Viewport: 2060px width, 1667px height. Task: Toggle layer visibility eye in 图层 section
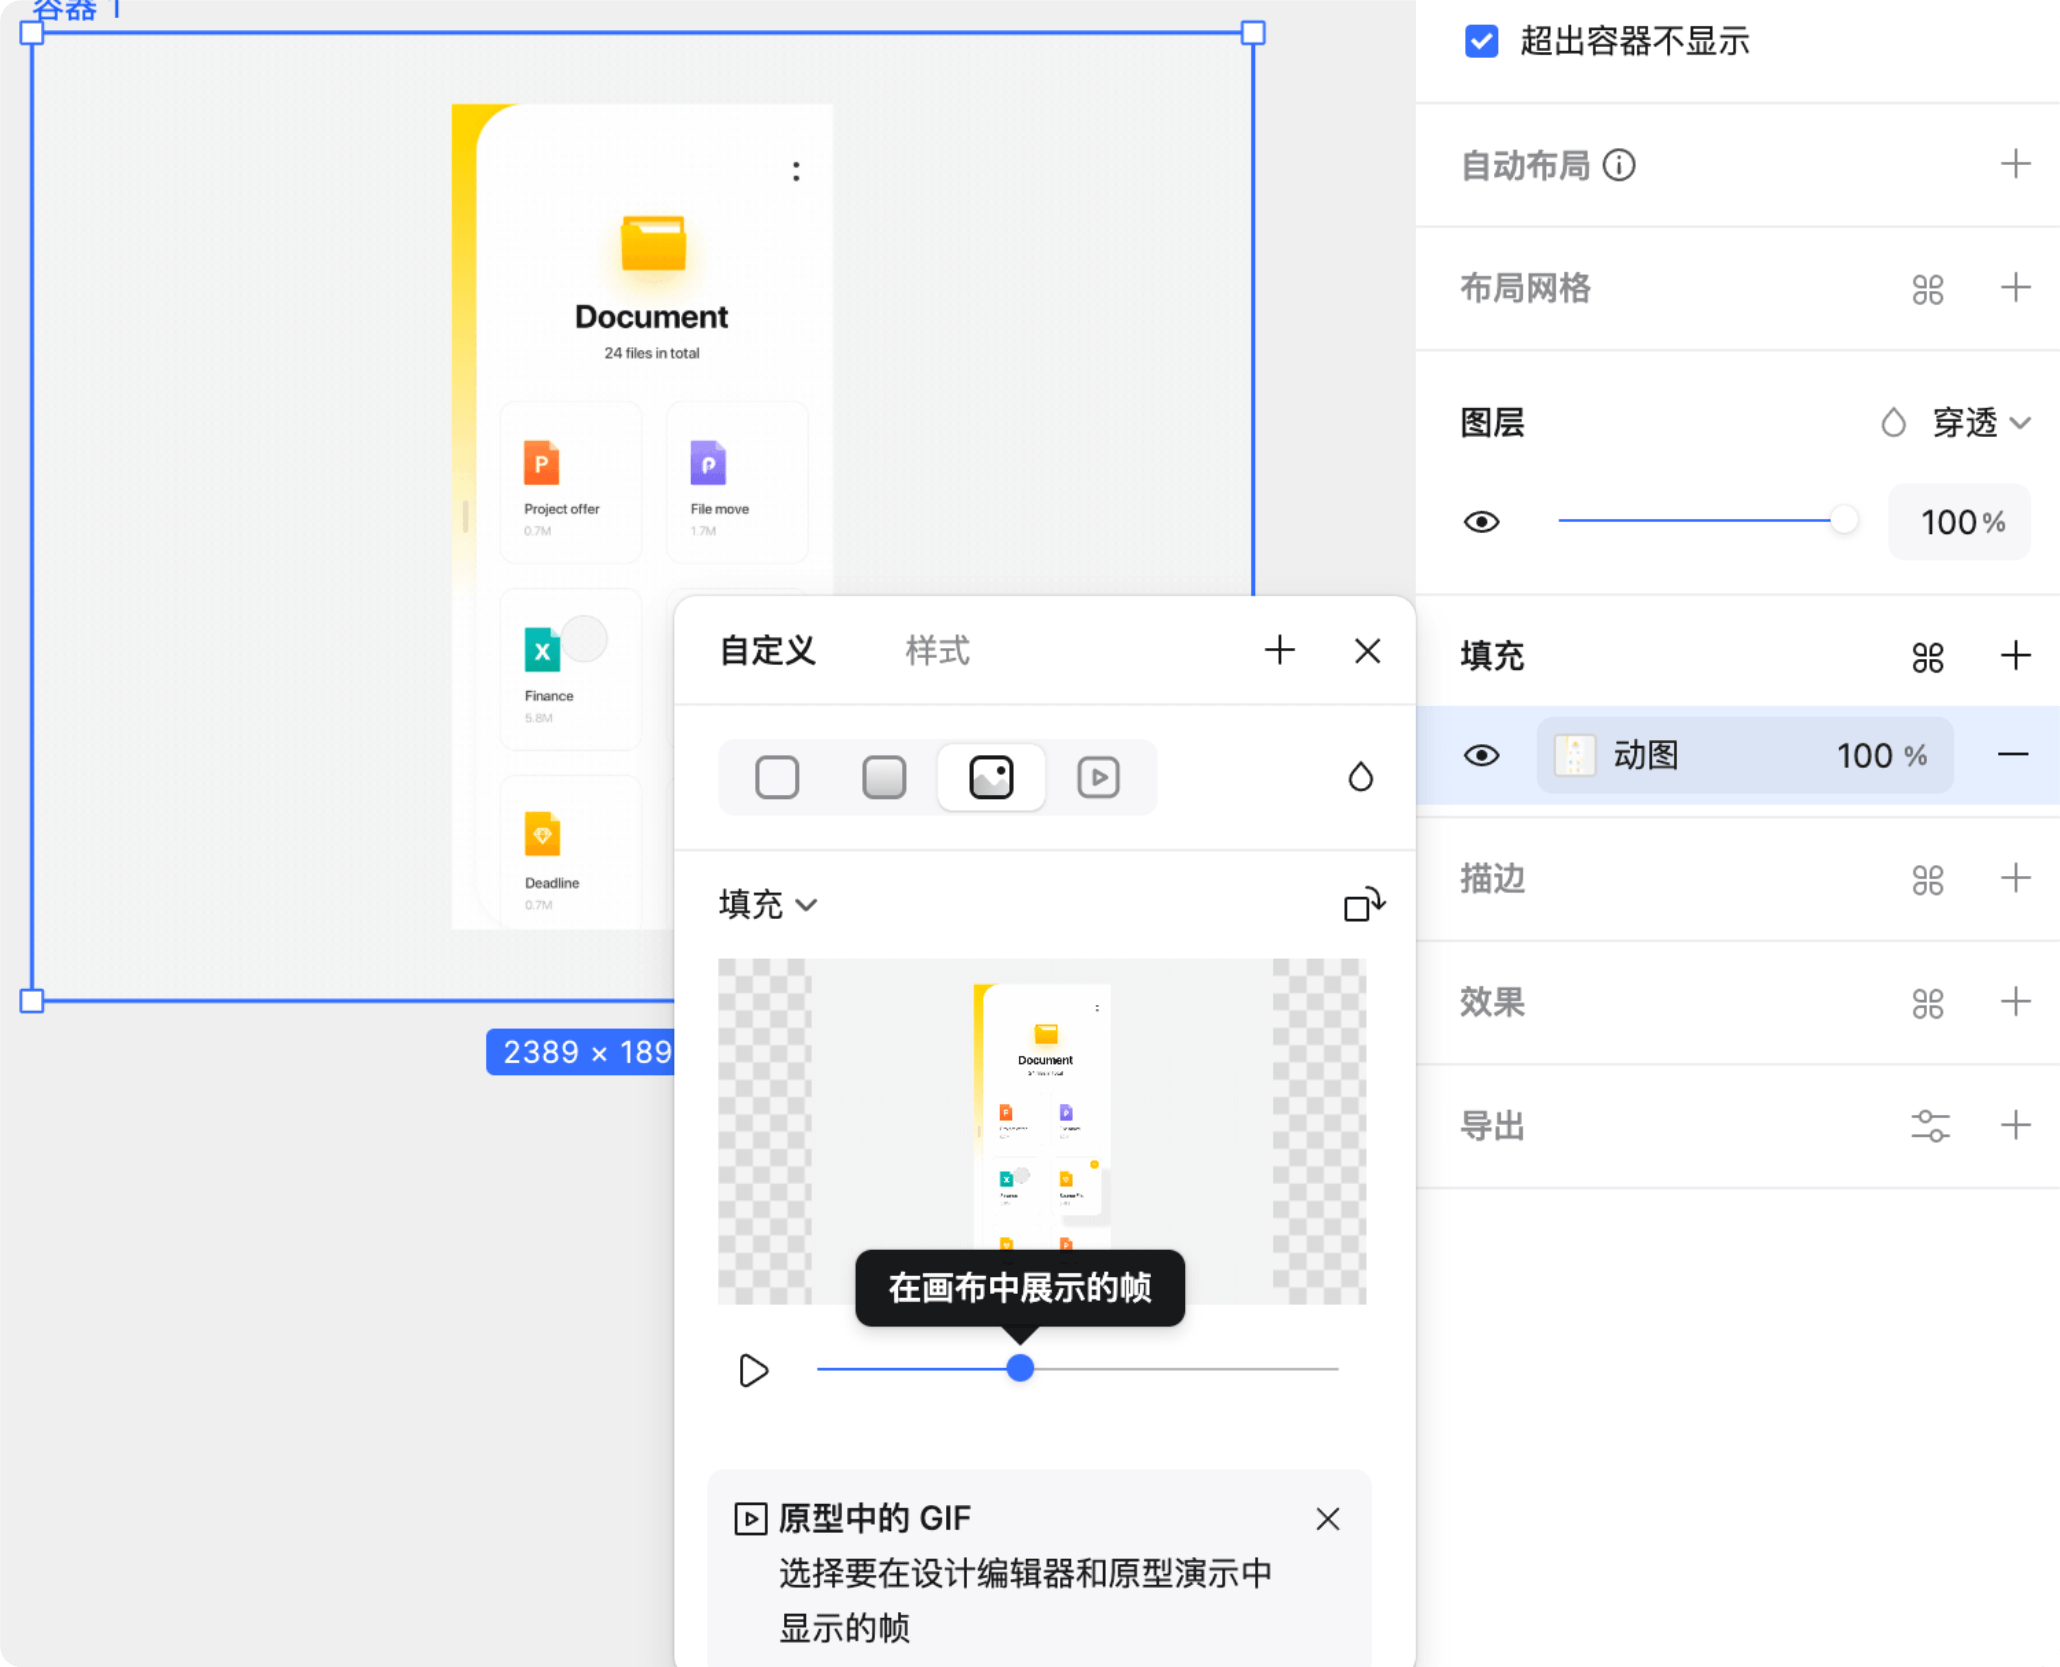coord(1483,521)
